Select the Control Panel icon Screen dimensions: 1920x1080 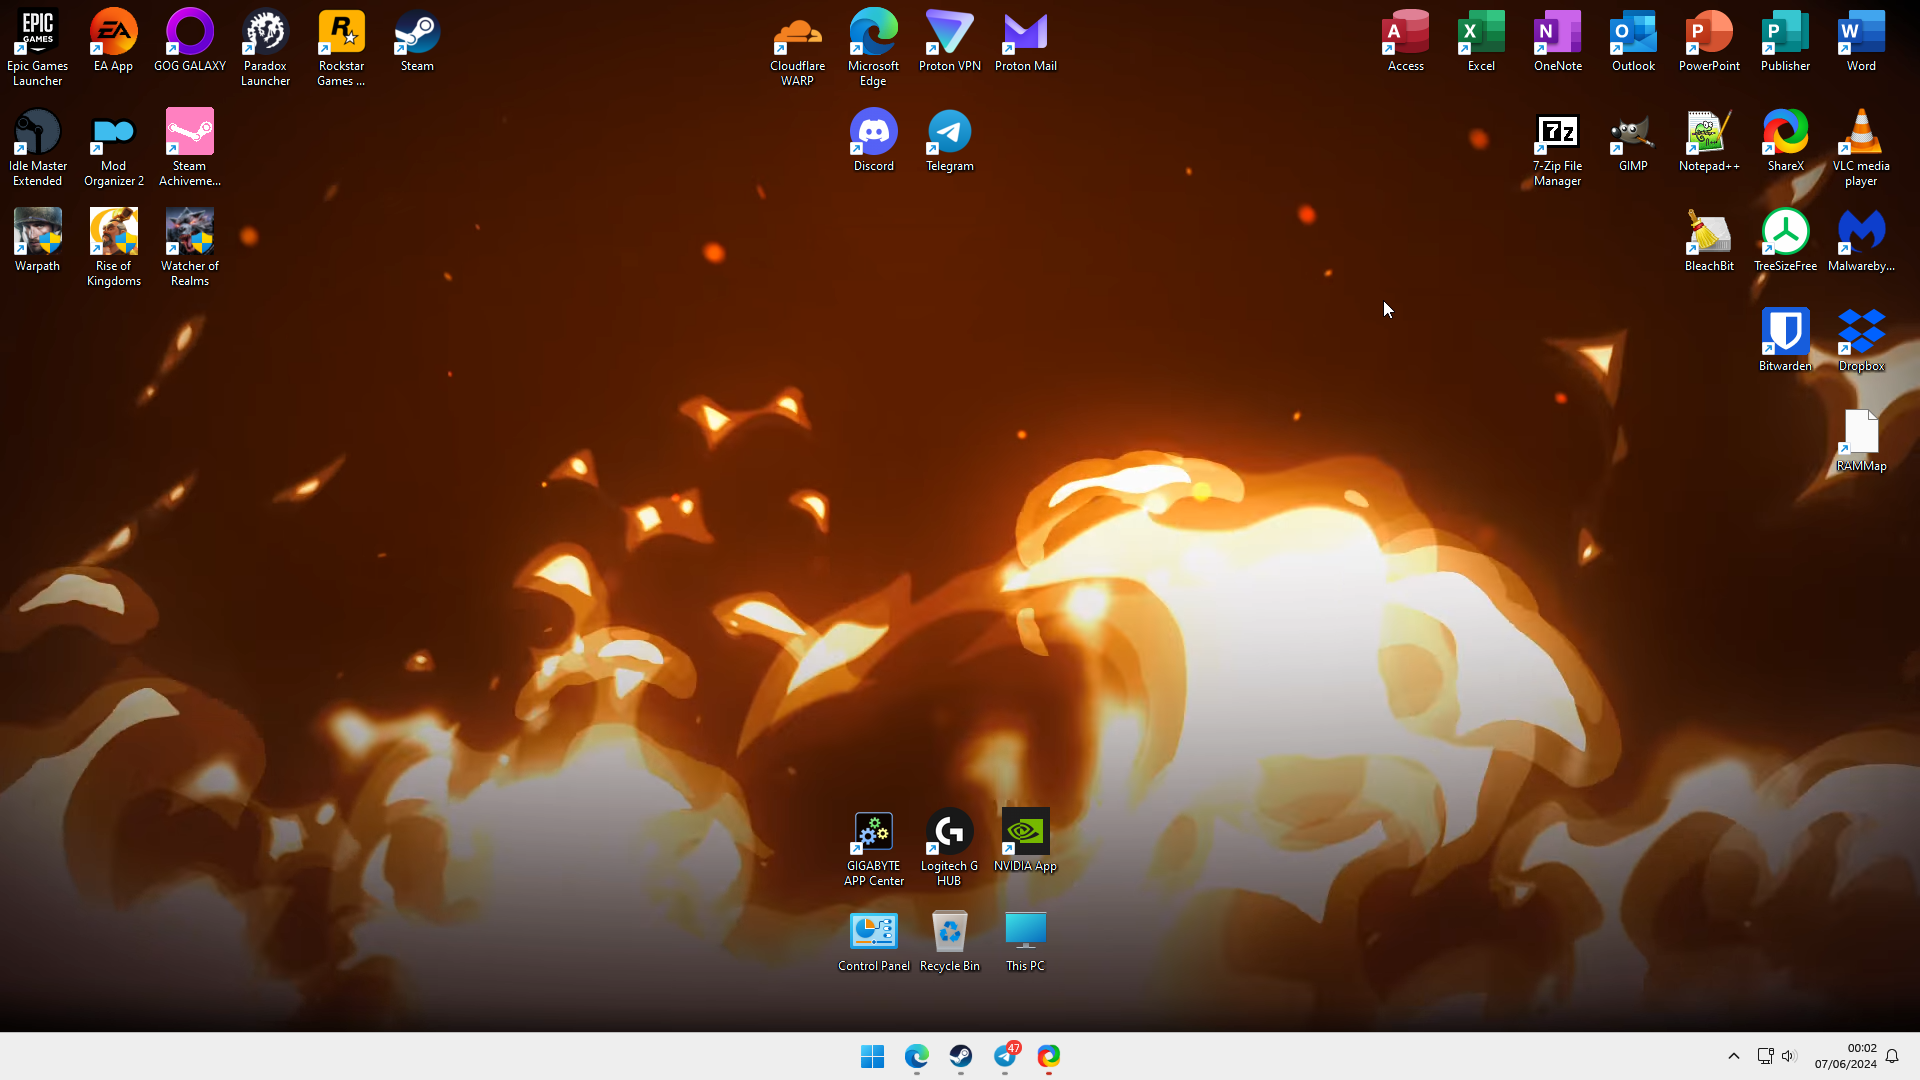[874, 940]
